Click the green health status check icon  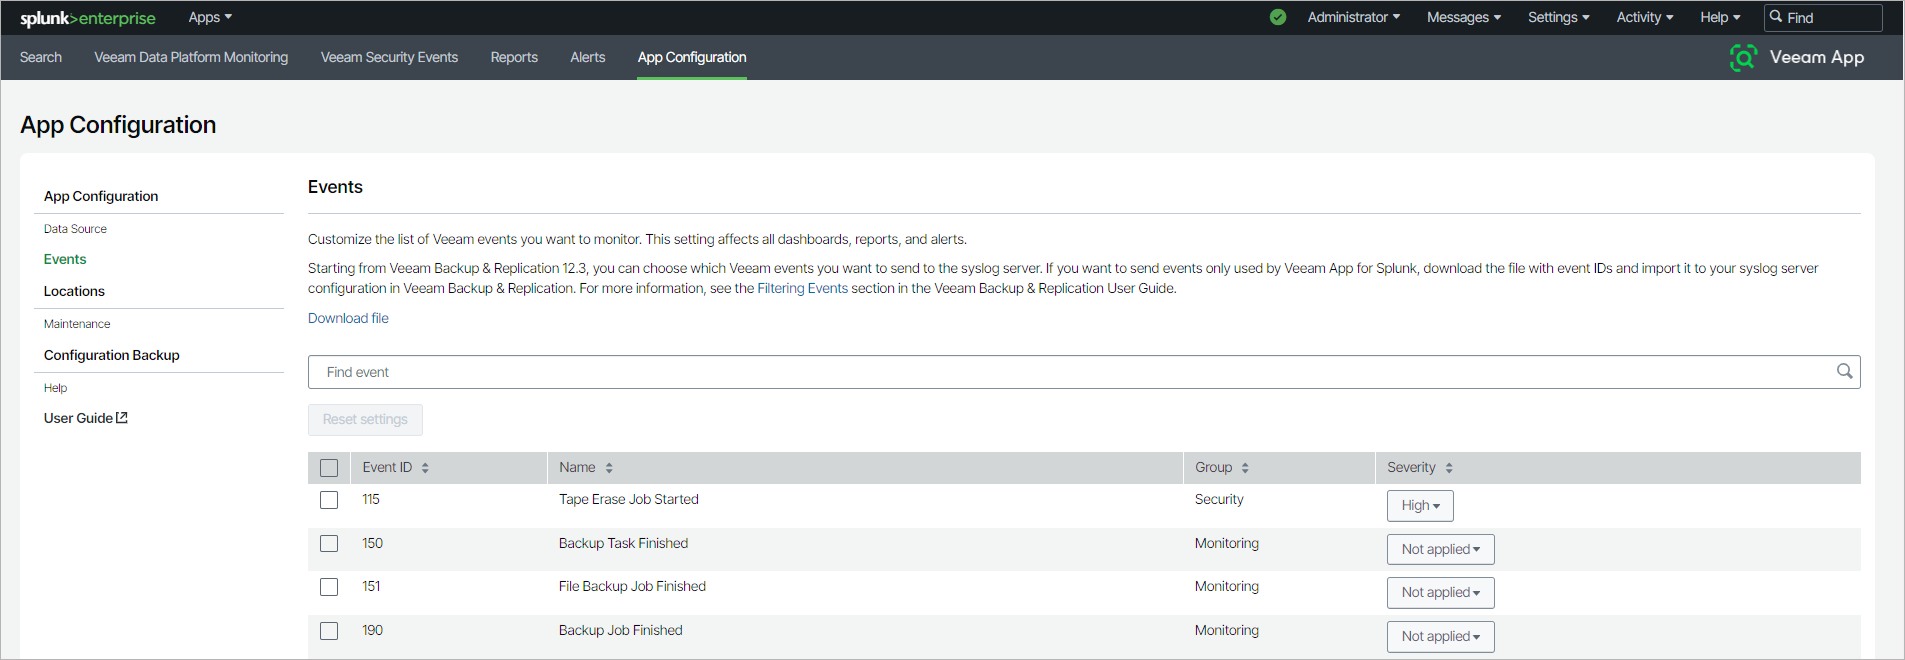coord(1278,17)
